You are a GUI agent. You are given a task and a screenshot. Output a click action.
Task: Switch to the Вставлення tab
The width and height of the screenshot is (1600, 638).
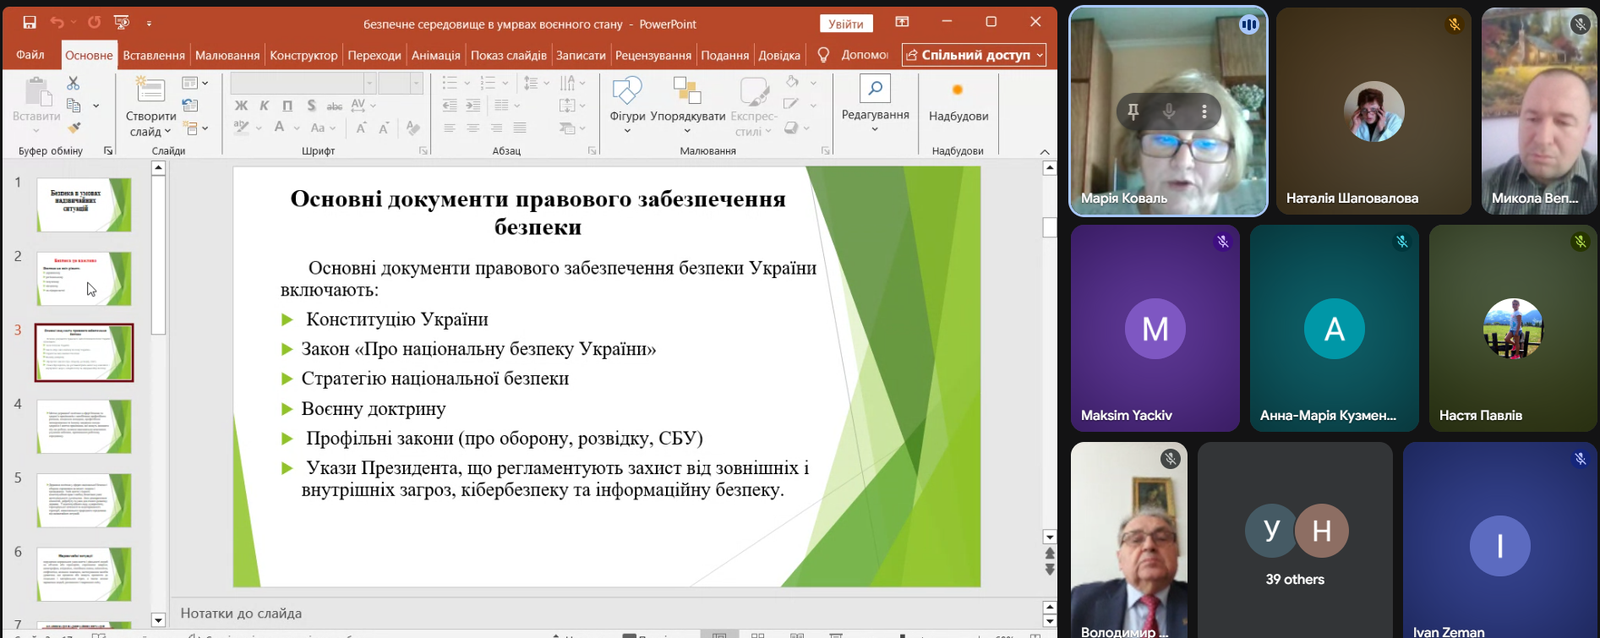(153, 55)
